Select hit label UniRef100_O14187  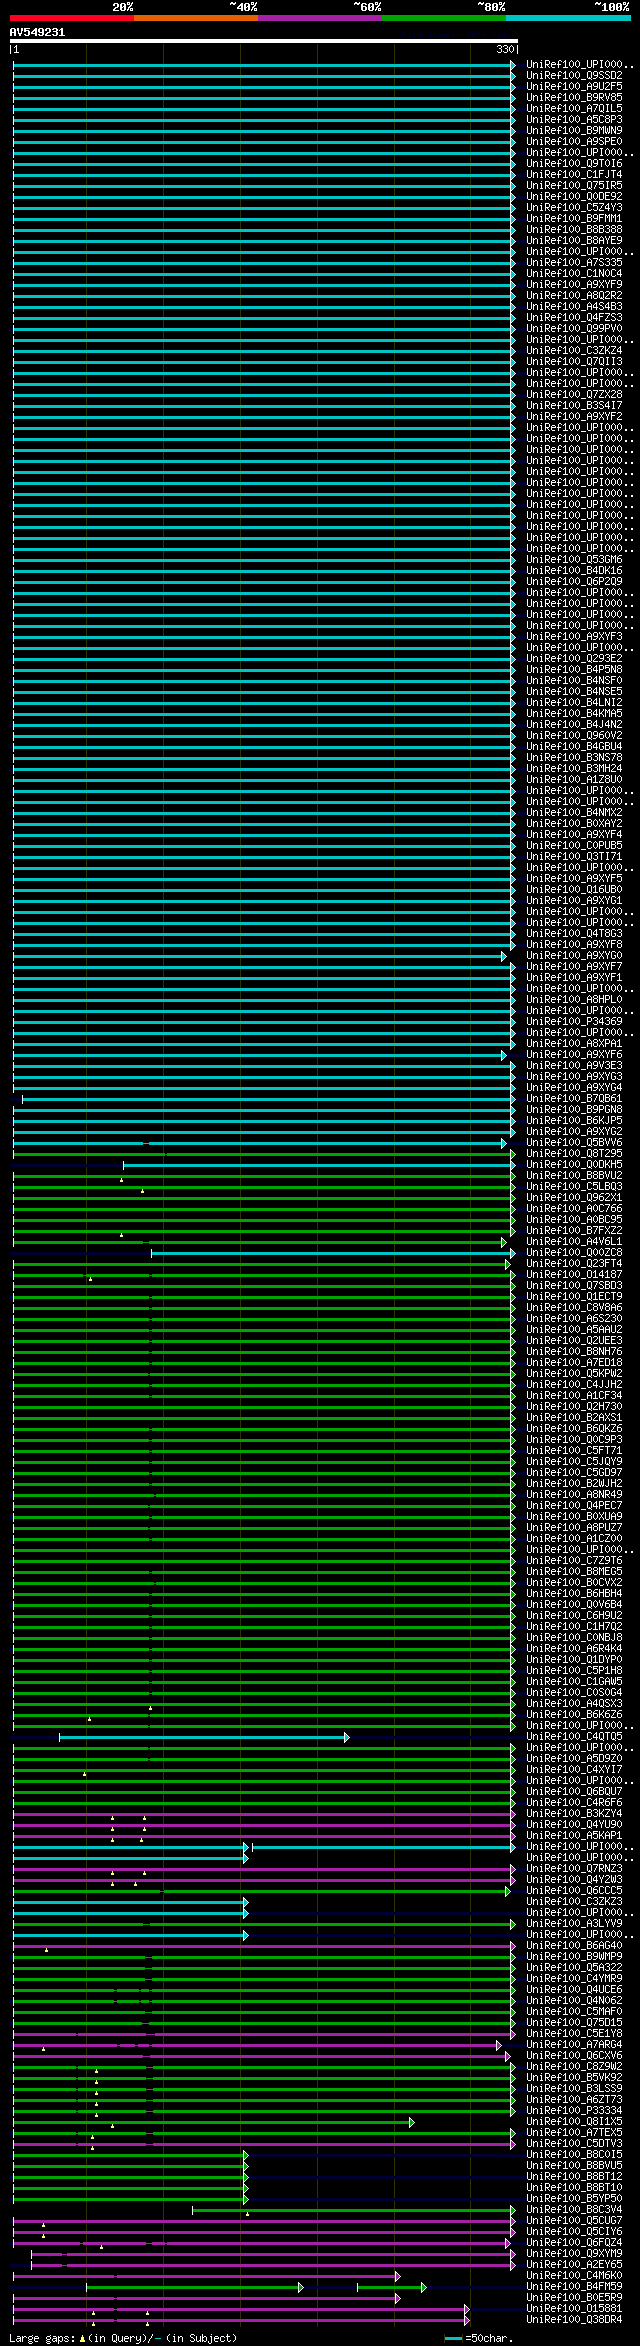tap(574, 1274)
